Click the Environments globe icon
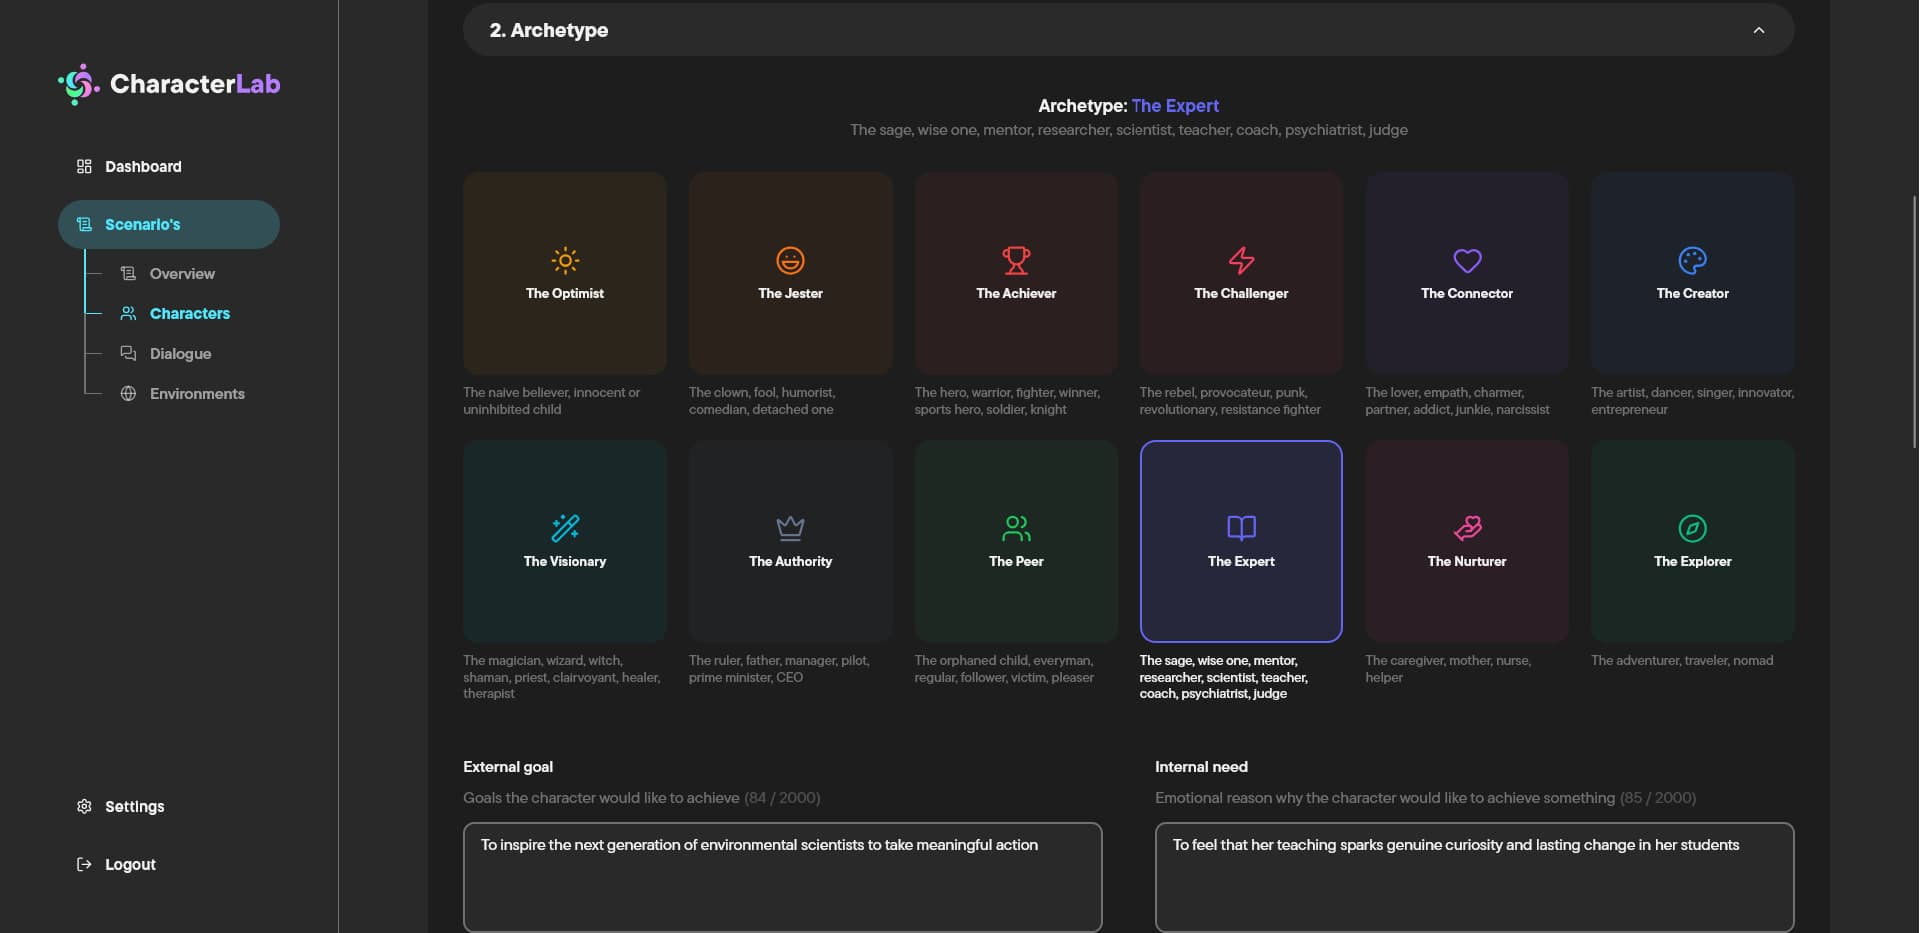 click(x=128, y=393)
